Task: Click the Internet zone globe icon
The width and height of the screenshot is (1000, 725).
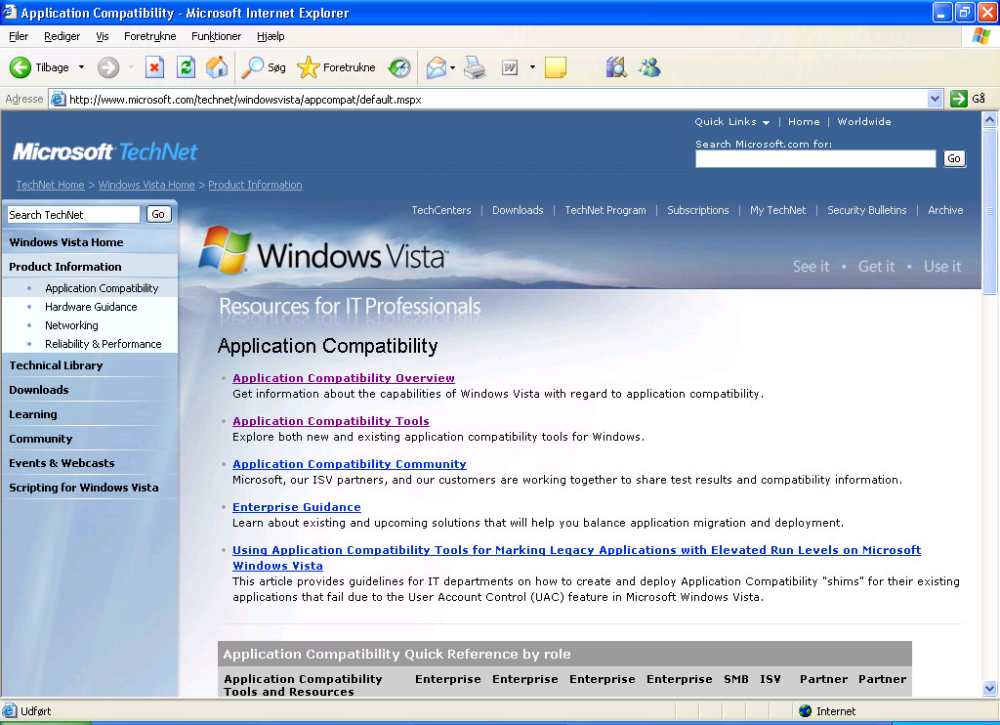Action: (x=805, y=711)
